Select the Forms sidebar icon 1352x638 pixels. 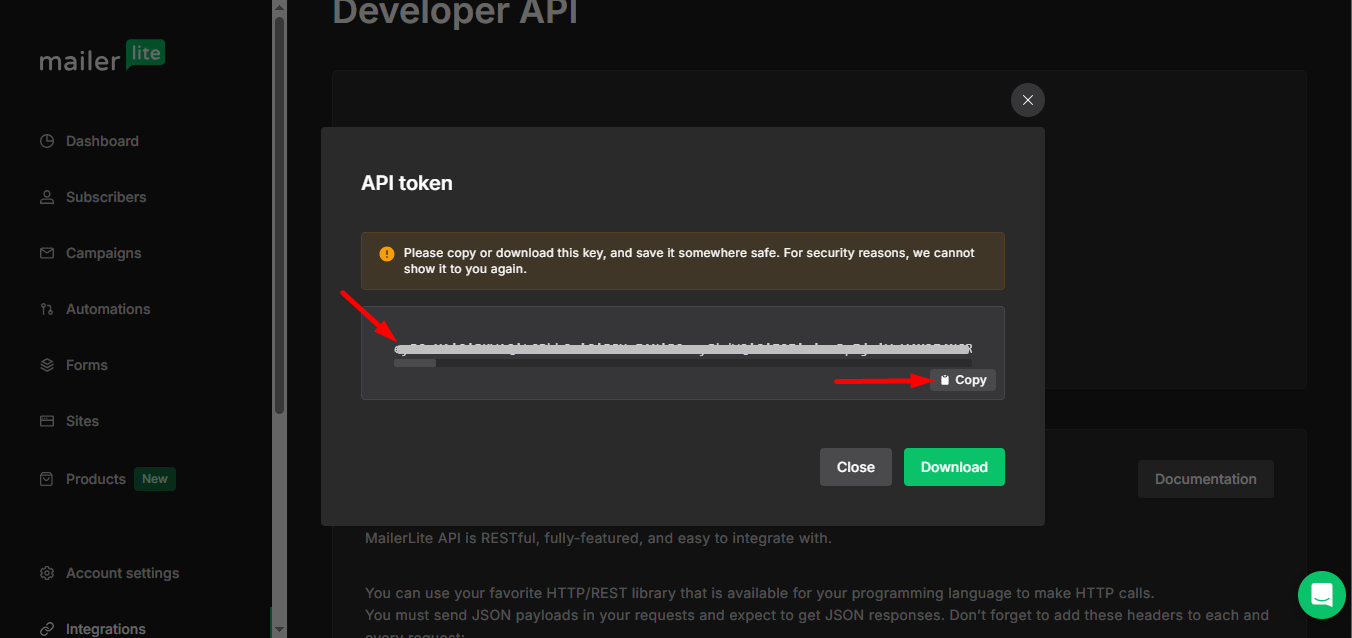46,364
